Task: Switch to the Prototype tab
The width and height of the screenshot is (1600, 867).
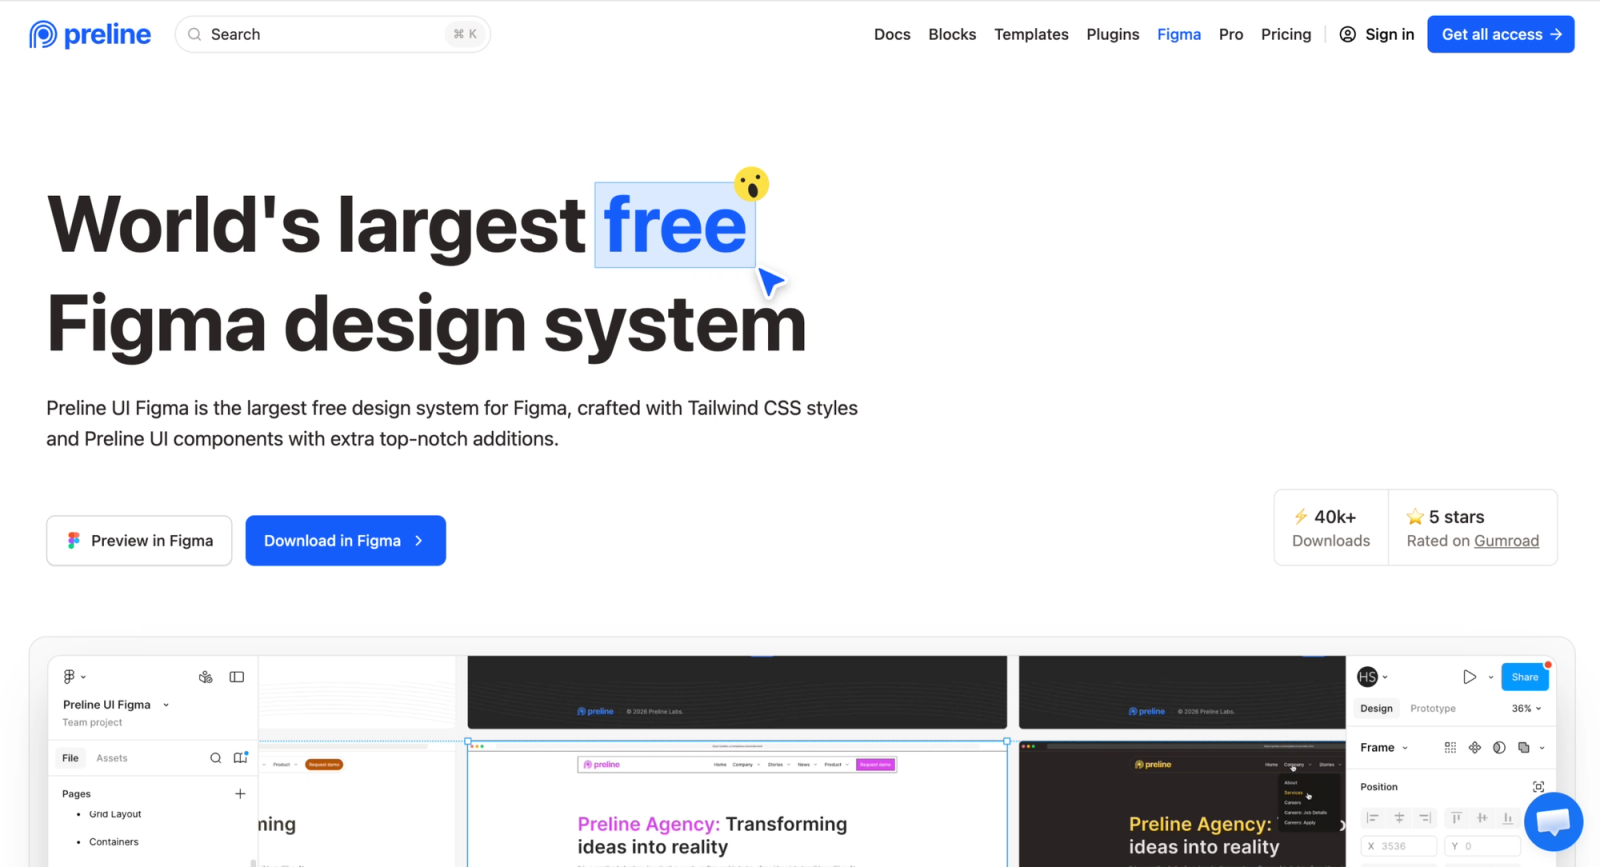Action: tap(1433, 708)
